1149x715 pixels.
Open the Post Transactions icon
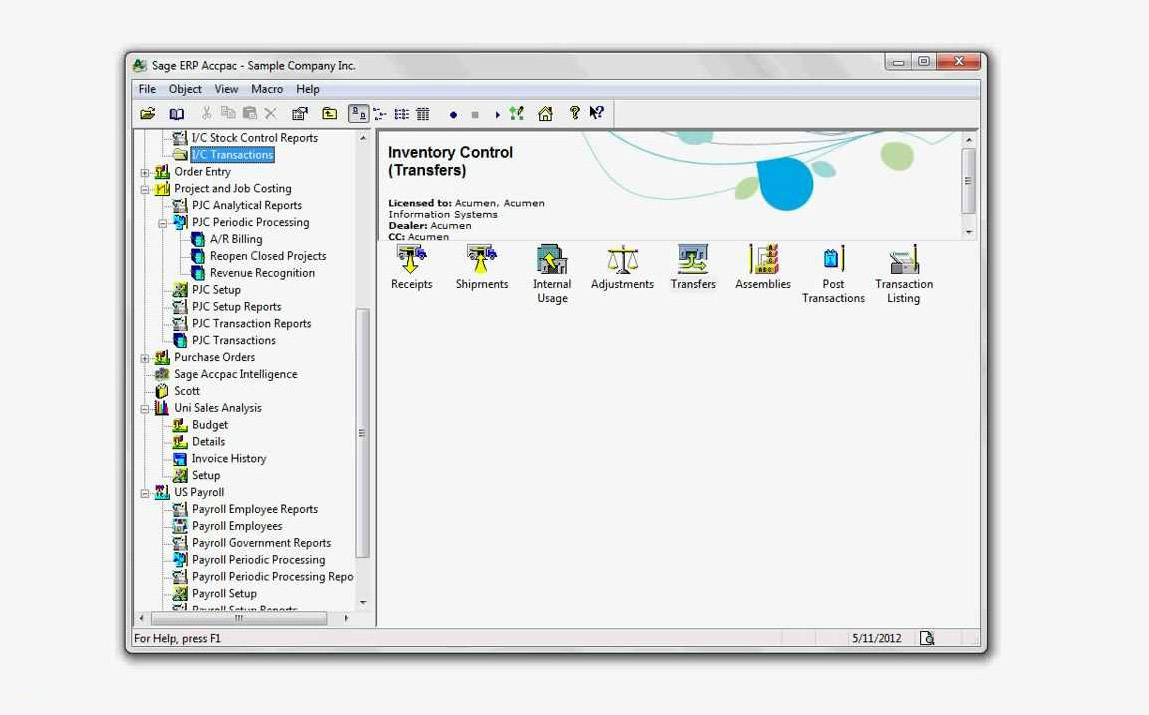click(833, 274)
